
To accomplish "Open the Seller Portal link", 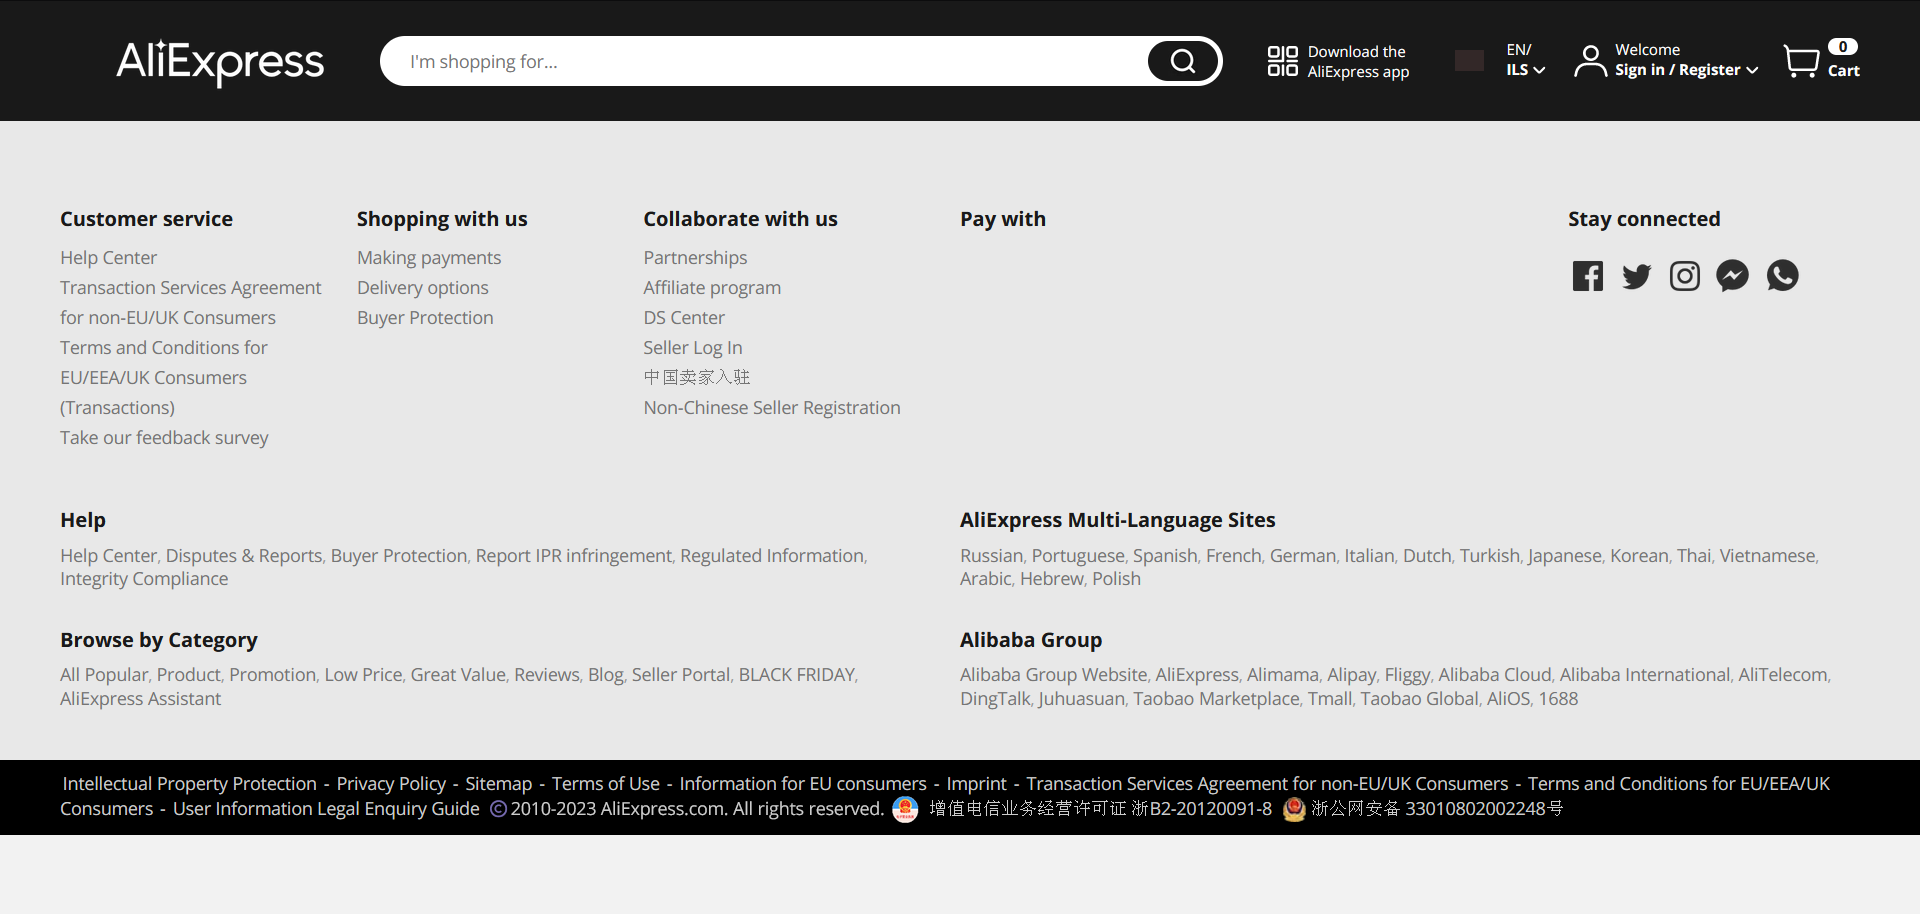I will pos(681,675).
